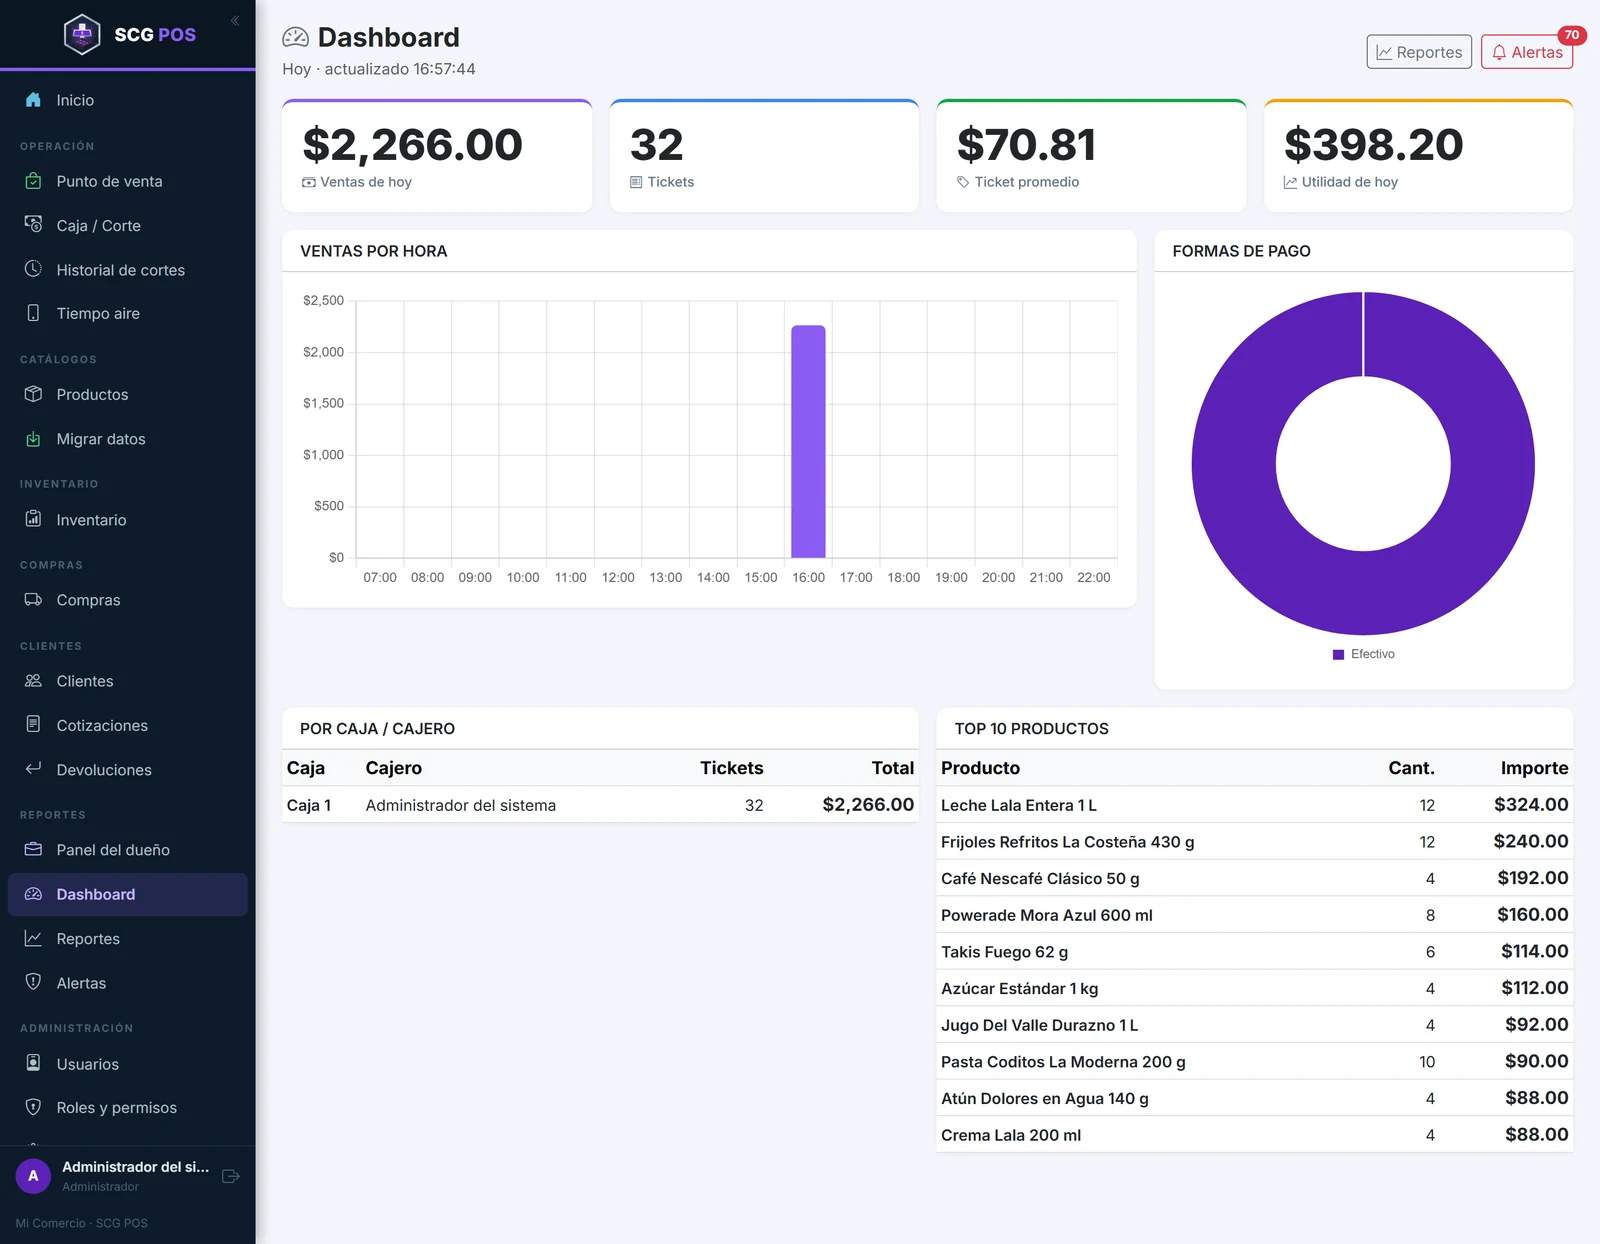Click the $2,266.00 total in caja table
Viewport: 1600px width, 1244px height.
point(868,805)
